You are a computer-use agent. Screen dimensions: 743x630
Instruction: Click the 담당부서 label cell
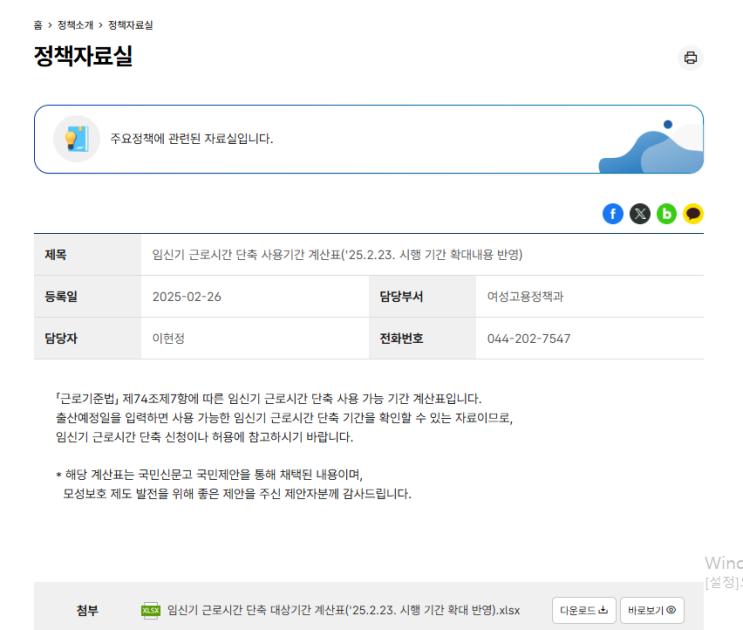pyautogui.click(x=422, y=297)
